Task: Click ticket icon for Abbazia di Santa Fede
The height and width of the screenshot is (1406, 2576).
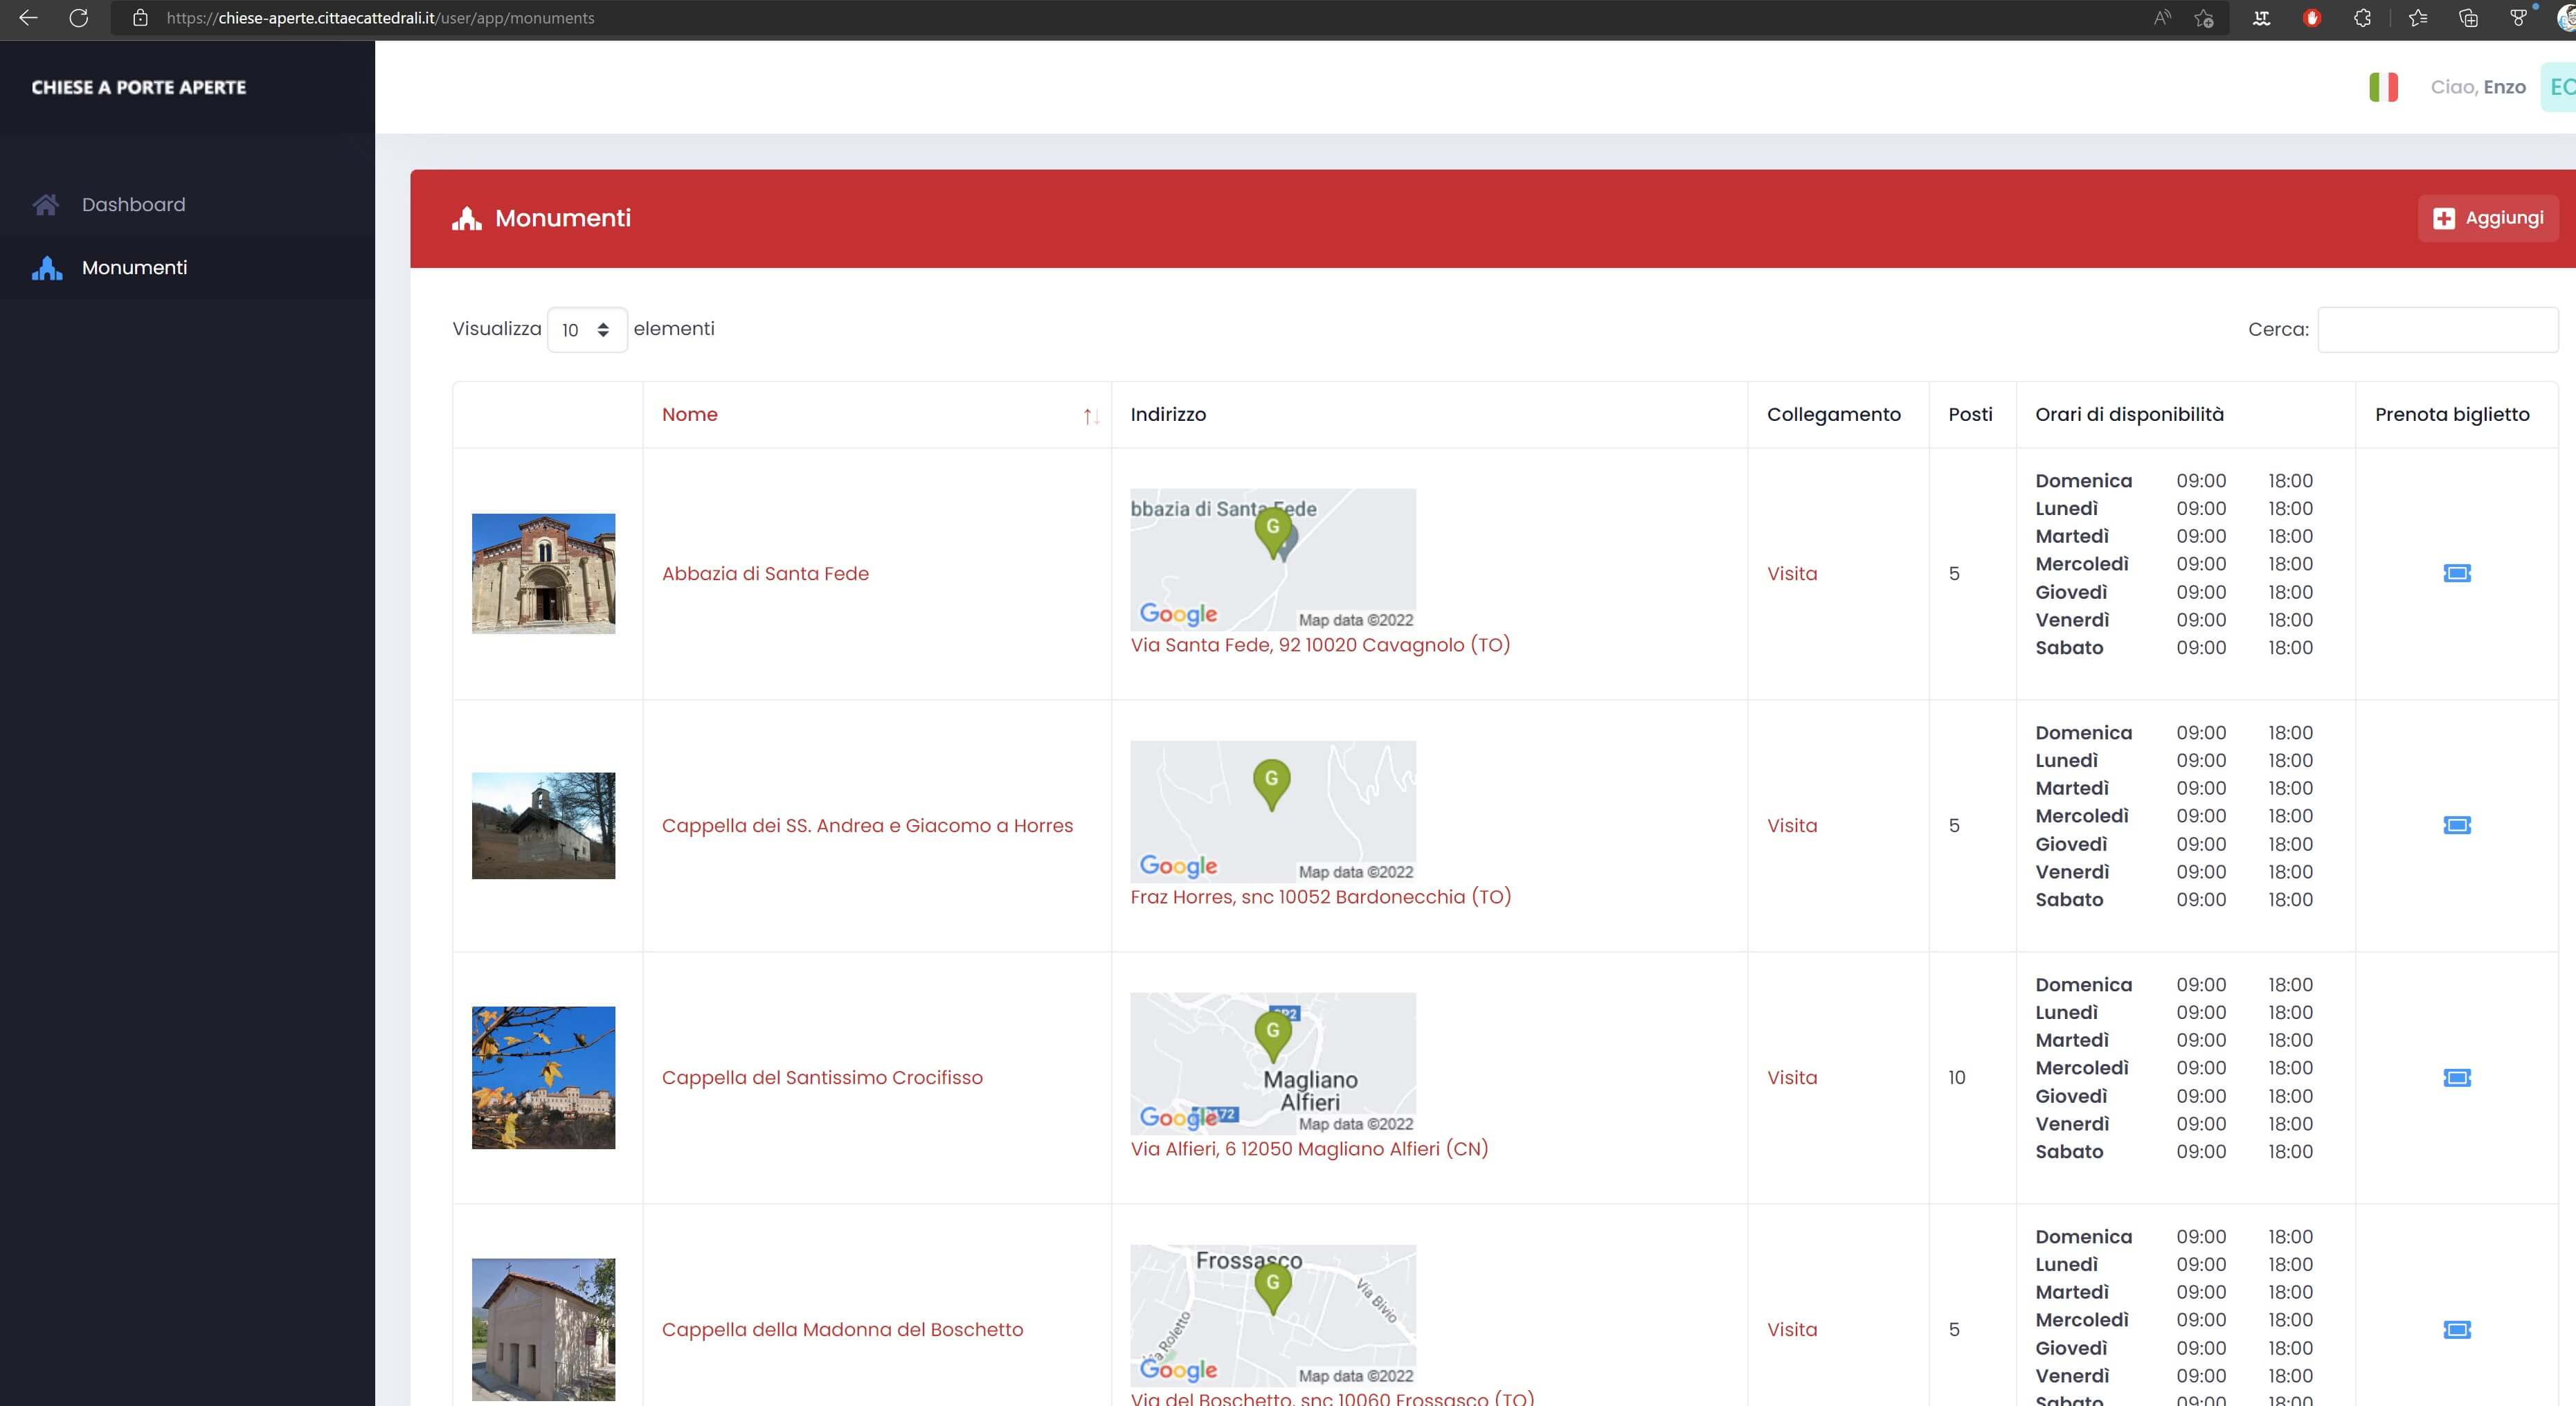Action: coord(2456,573)
